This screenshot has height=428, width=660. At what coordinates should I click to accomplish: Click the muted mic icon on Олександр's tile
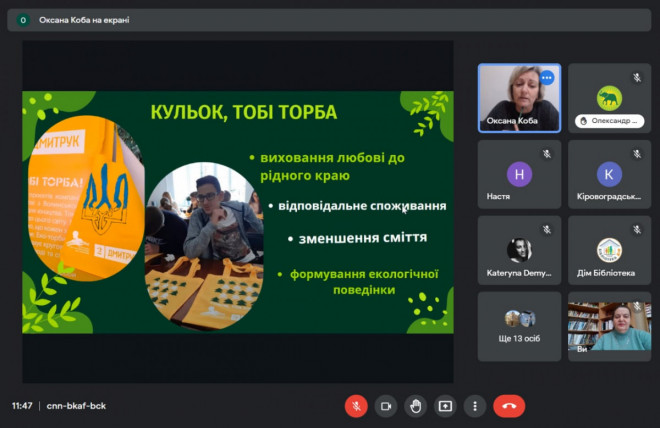tap(636, 78)
